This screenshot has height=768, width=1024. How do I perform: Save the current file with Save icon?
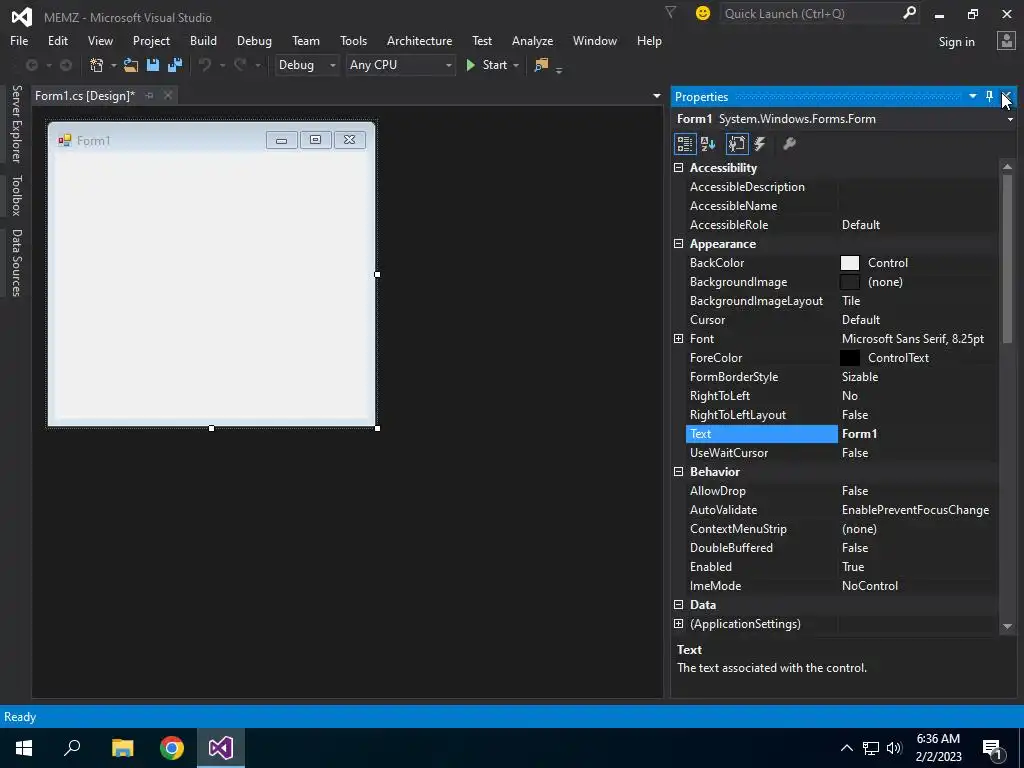pos(153,65)
